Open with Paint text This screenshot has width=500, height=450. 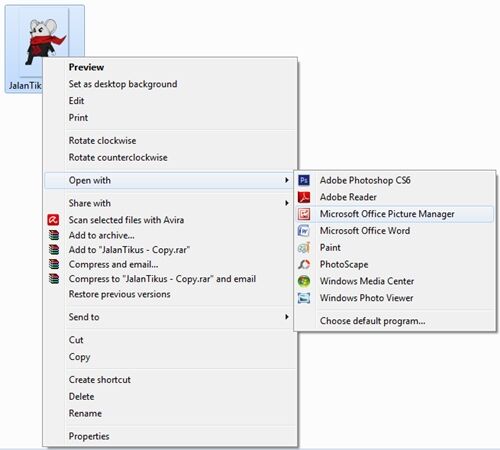coord(330,247)
